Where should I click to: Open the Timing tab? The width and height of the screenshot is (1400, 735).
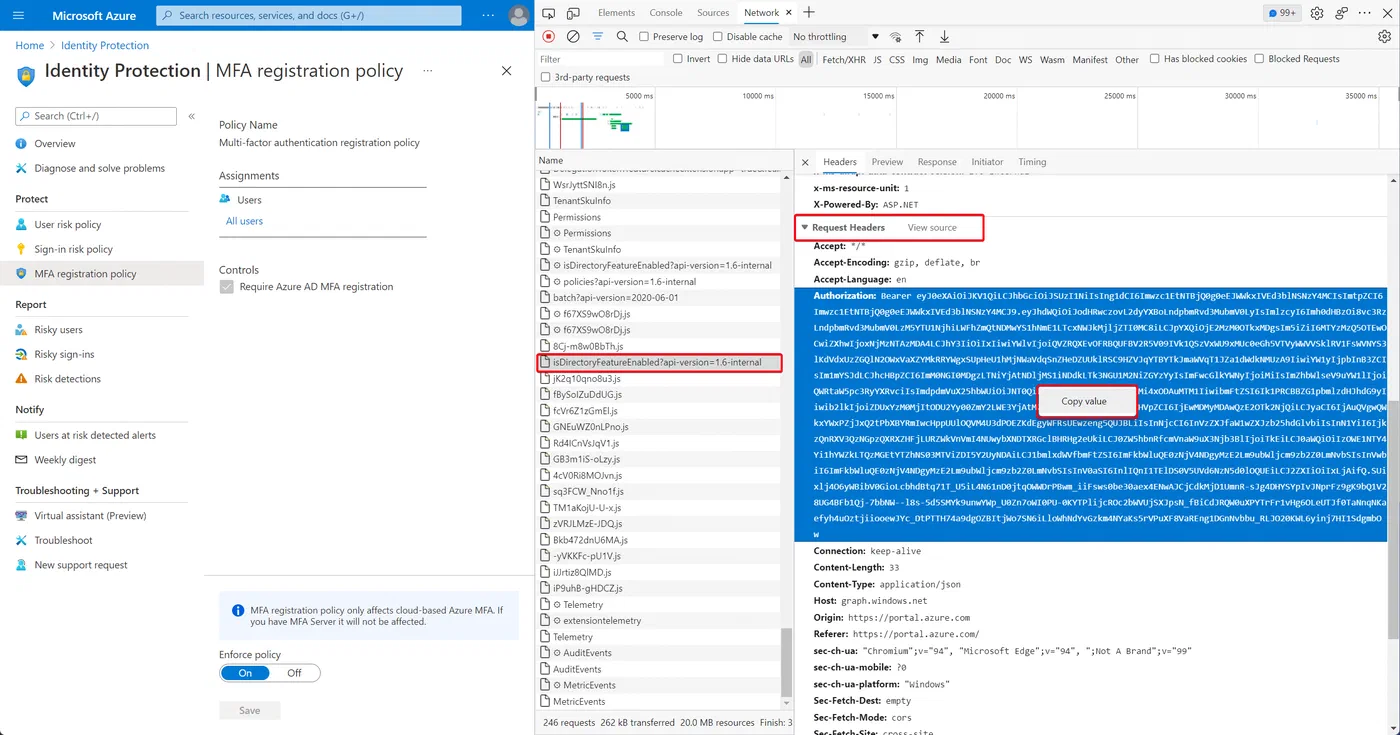point(1032,162)
